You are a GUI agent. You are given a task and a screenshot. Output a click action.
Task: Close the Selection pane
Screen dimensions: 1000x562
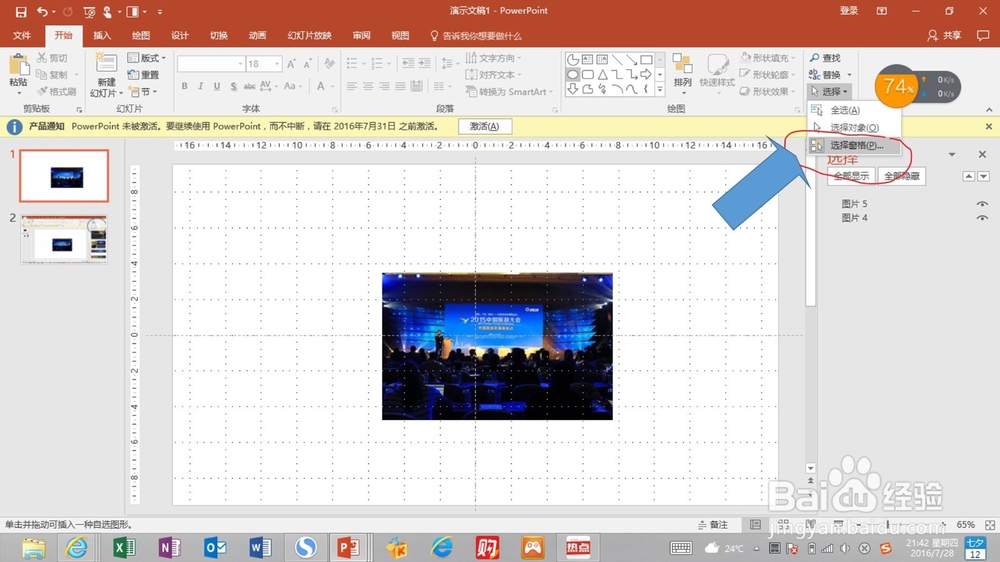pos(982,154)
